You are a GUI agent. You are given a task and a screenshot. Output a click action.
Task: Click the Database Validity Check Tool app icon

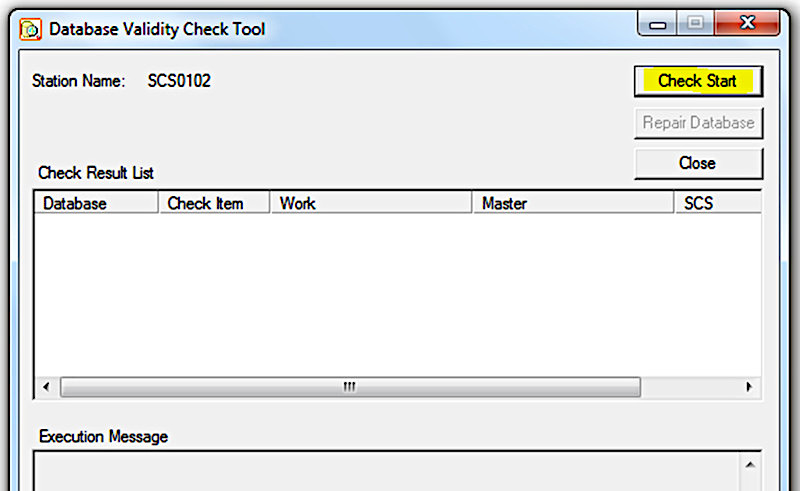tap(30, 30)
